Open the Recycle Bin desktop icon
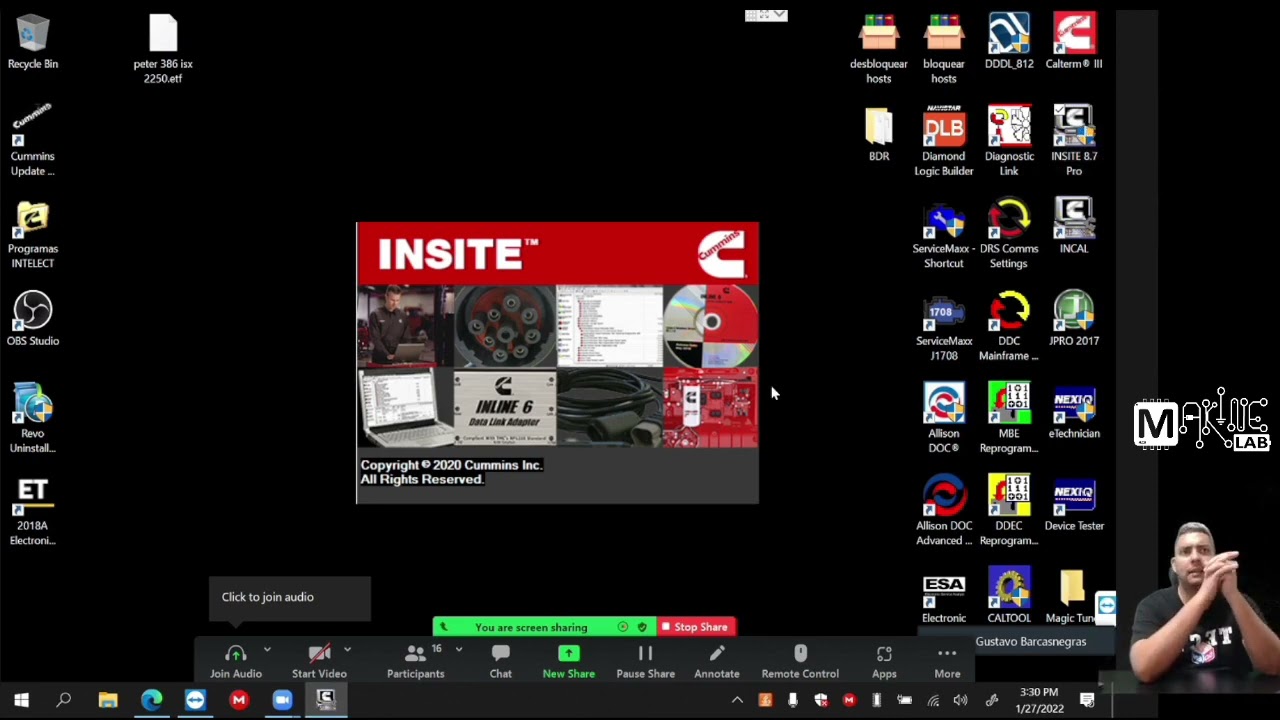The width and height of the screenshot is (1280, 720). coord(33,42)
